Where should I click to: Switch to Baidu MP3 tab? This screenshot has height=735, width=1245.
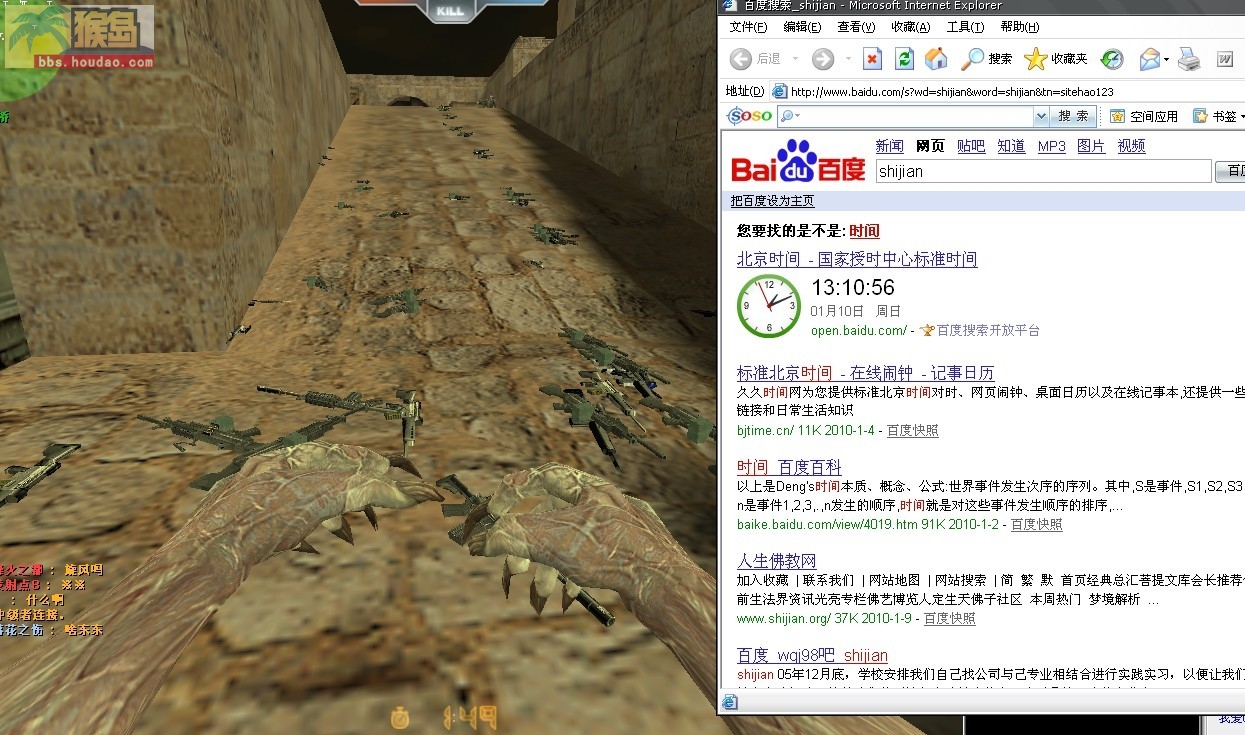[x=1052, y=146]
